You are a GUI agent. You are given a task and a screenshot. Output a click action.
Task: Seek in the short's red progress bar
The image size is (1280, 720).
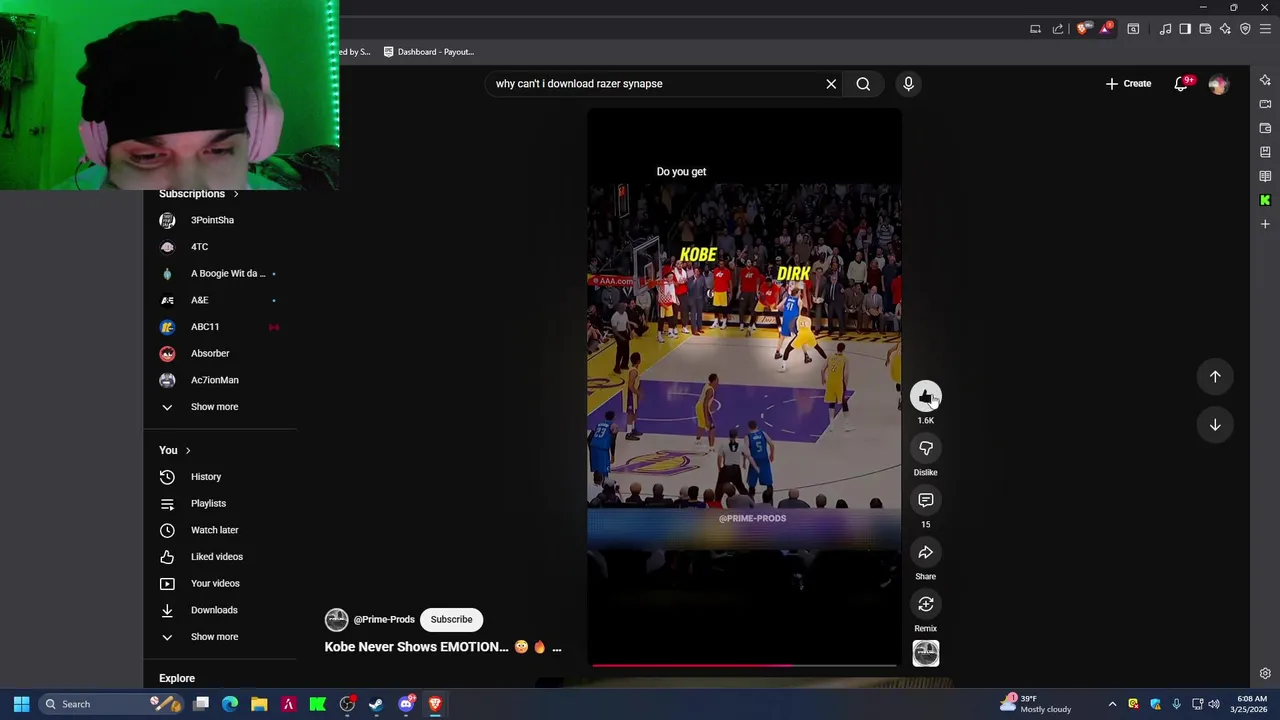pyautogui.click(x=745, y=665)
